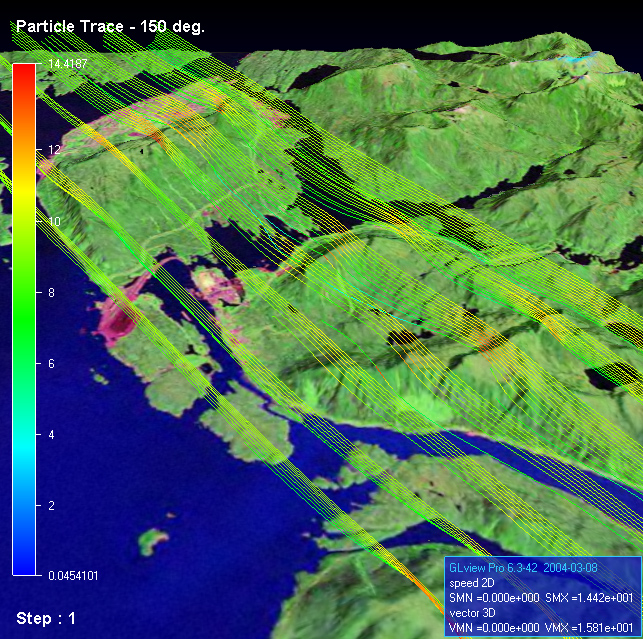
Task: Click the red top of the color bar
Action: point(24,76)
